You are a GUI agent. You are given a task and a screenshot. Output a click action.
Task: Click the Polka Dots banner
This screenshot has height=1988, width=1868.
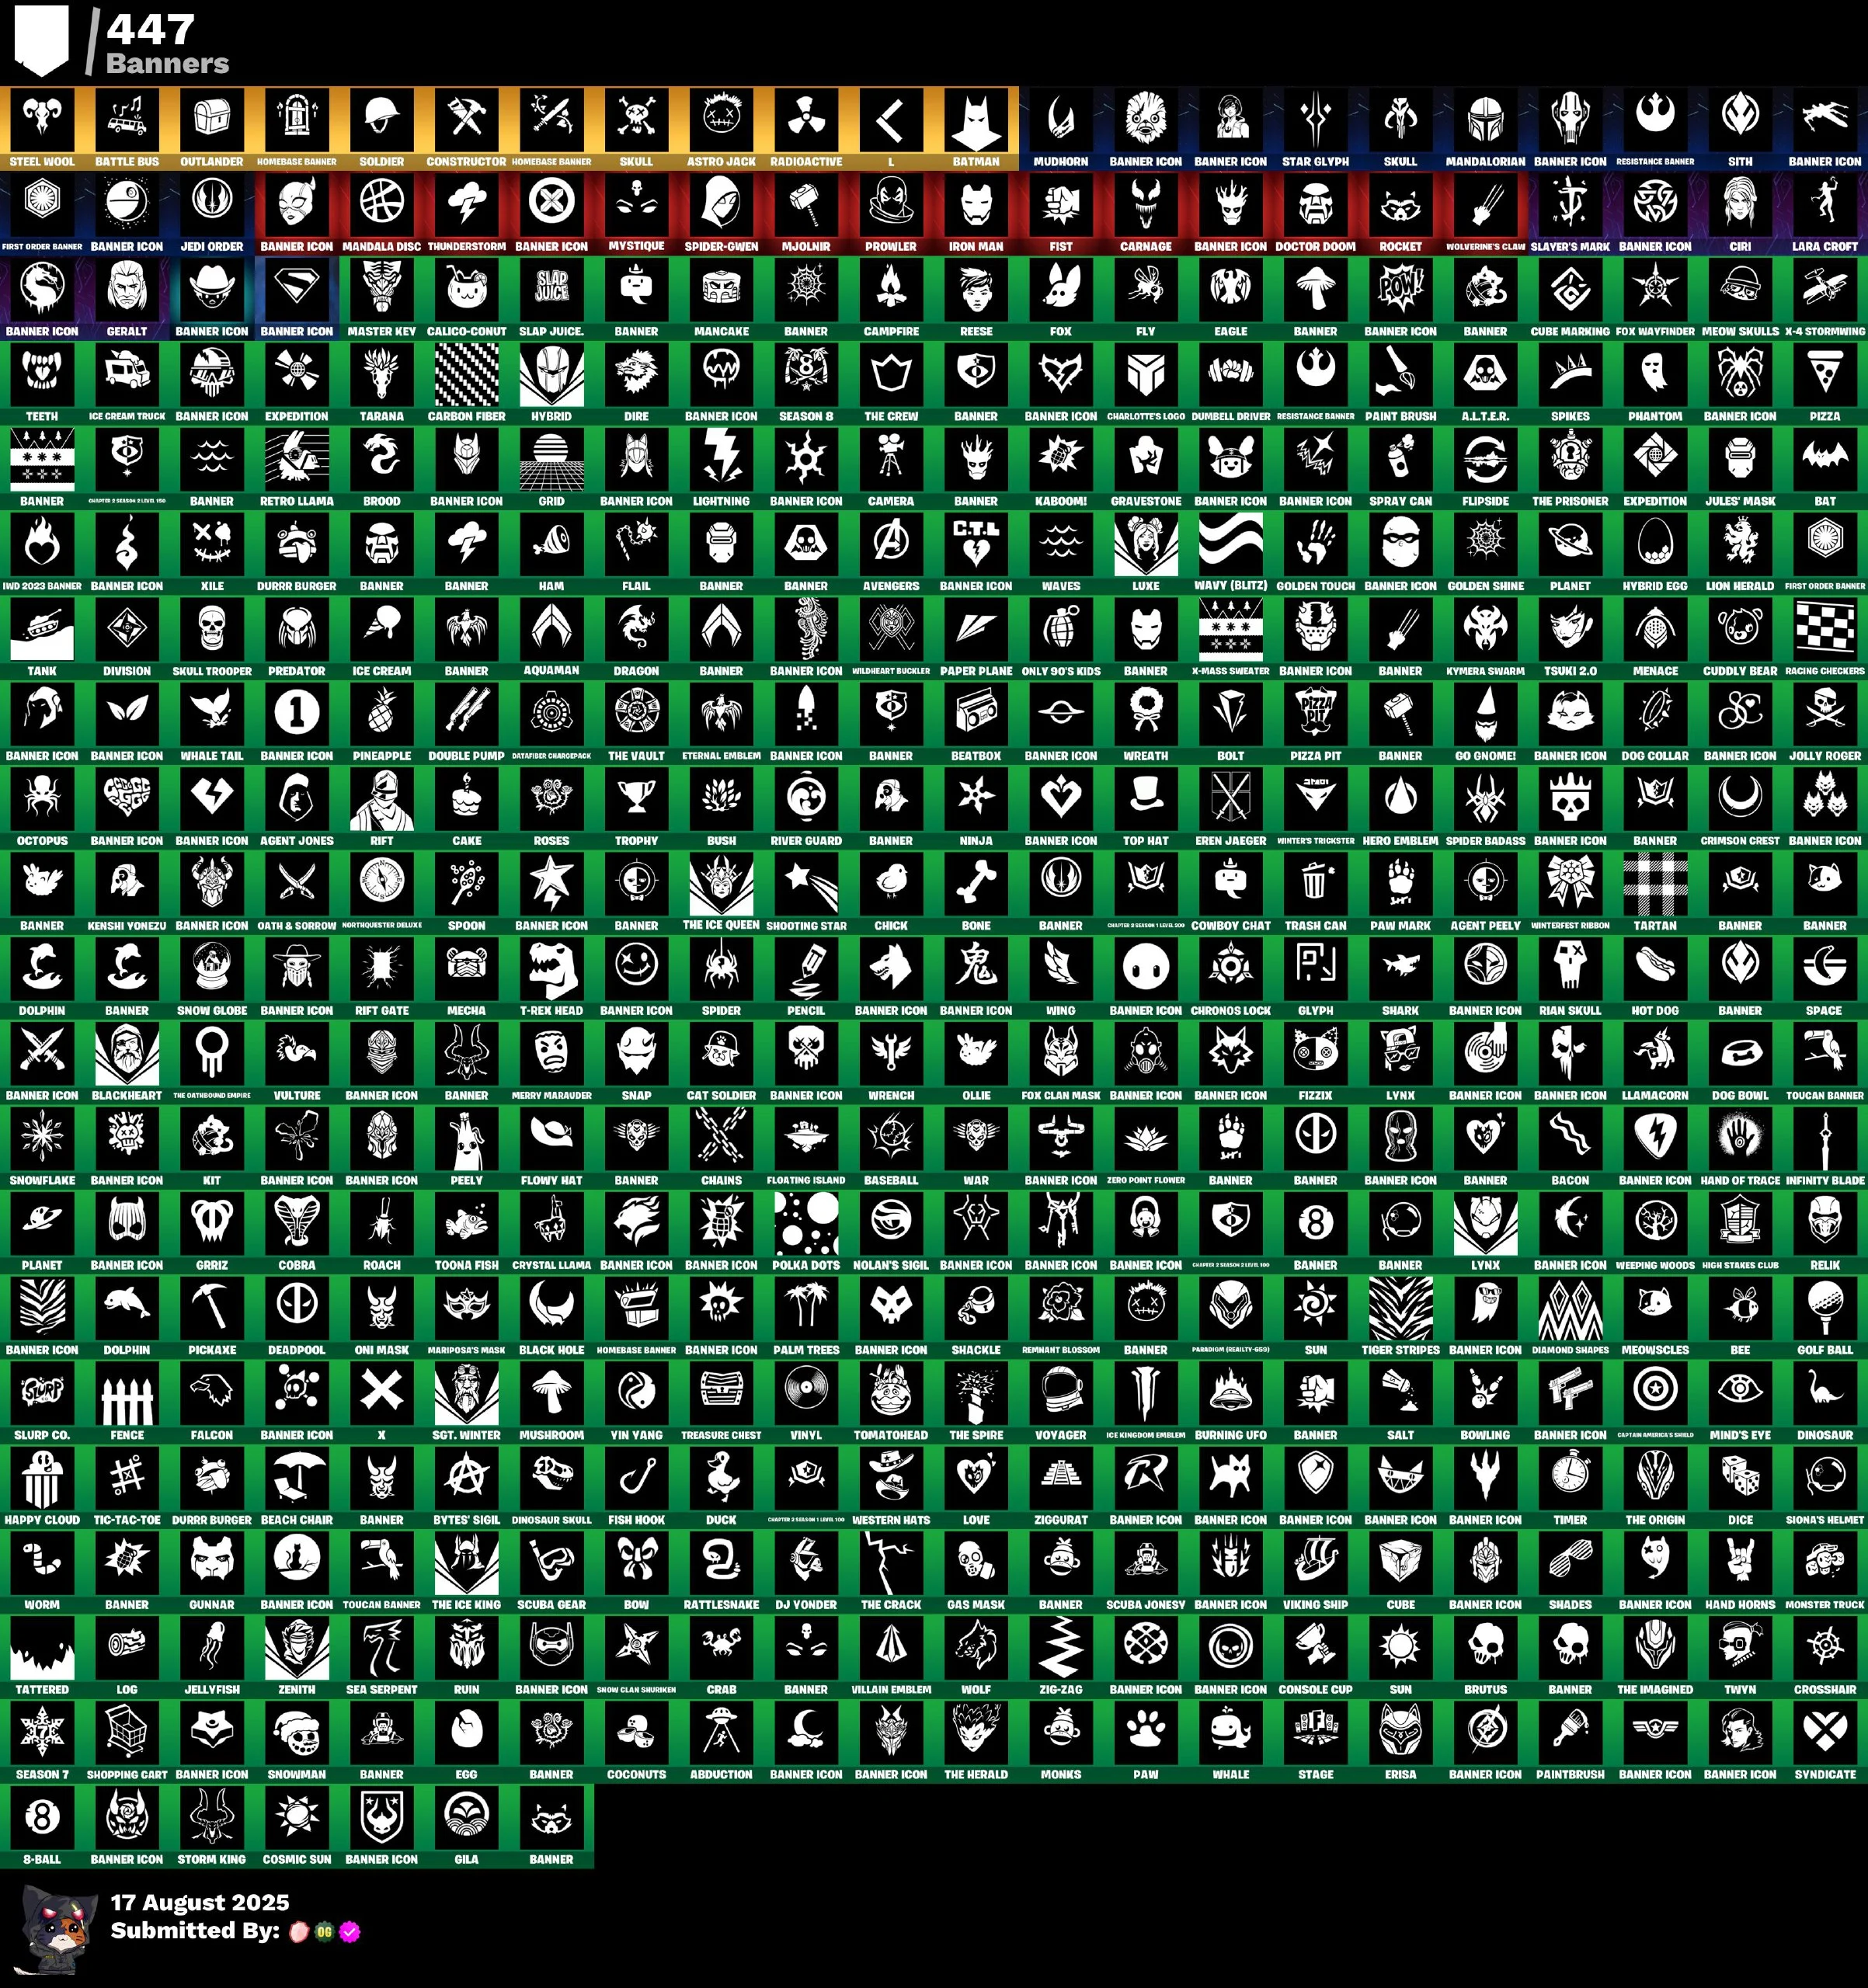806,1223
